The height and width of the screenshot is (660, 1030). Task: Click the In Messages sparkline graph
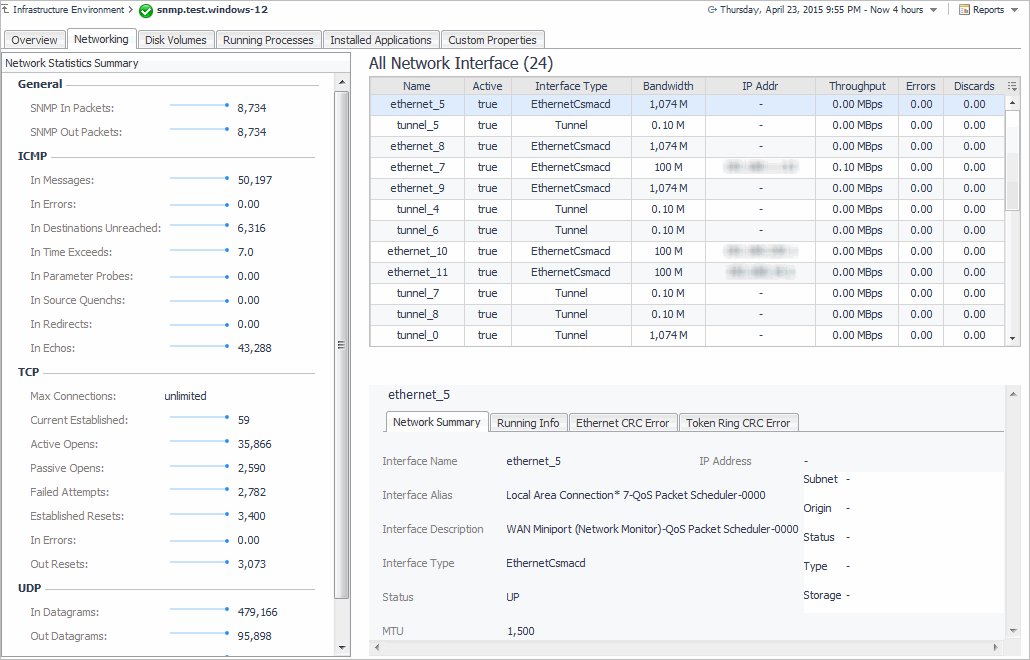tap(199, 178)
